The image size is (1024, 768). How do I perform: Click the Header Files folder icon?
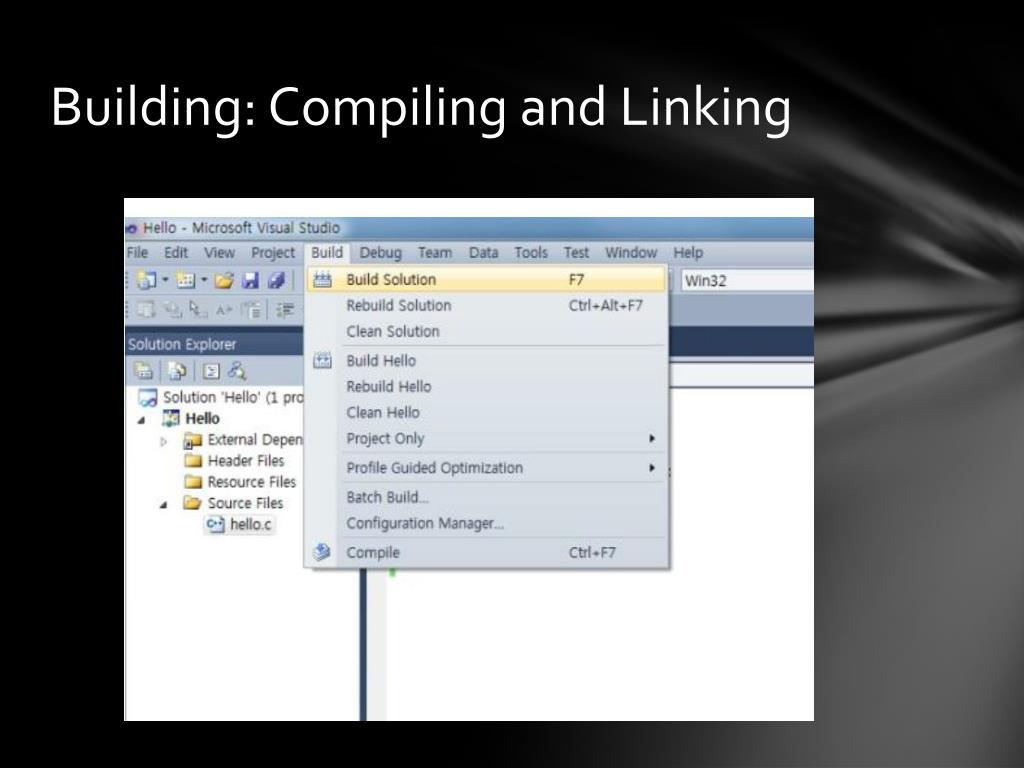tap(193, 460)
